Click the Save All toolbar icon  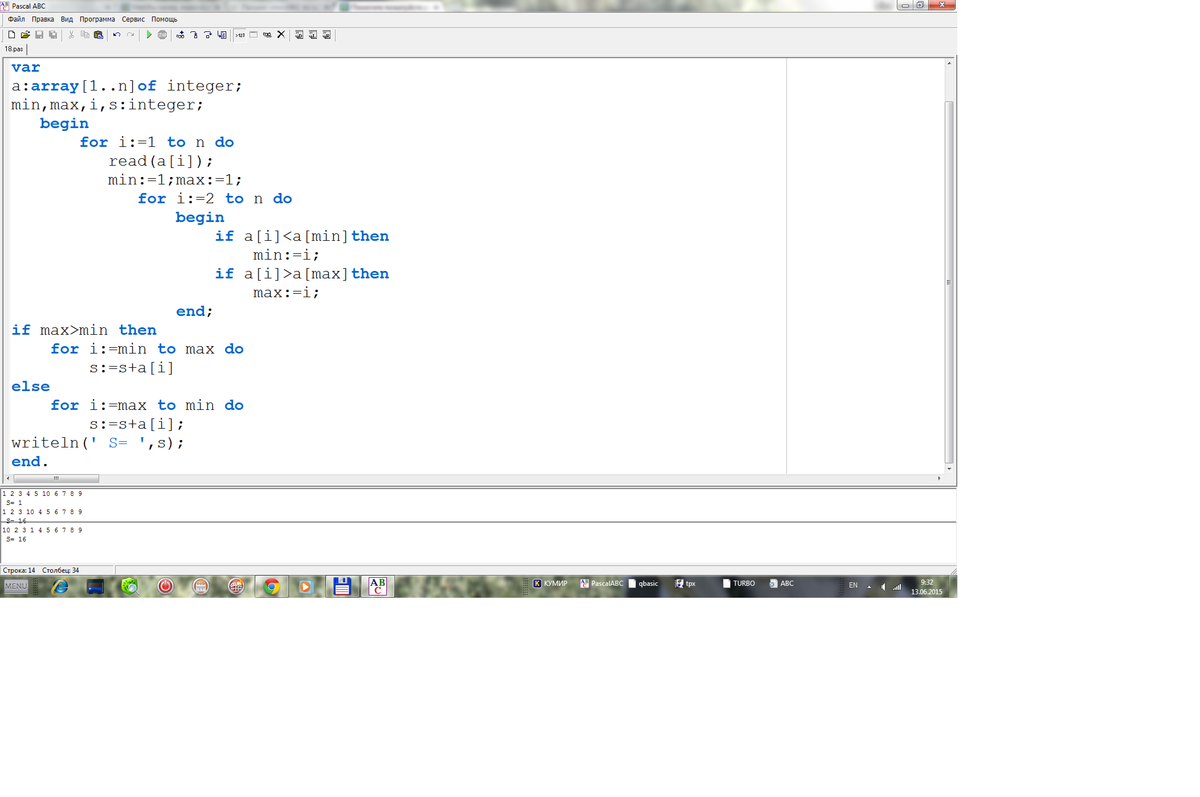point(53,35)
